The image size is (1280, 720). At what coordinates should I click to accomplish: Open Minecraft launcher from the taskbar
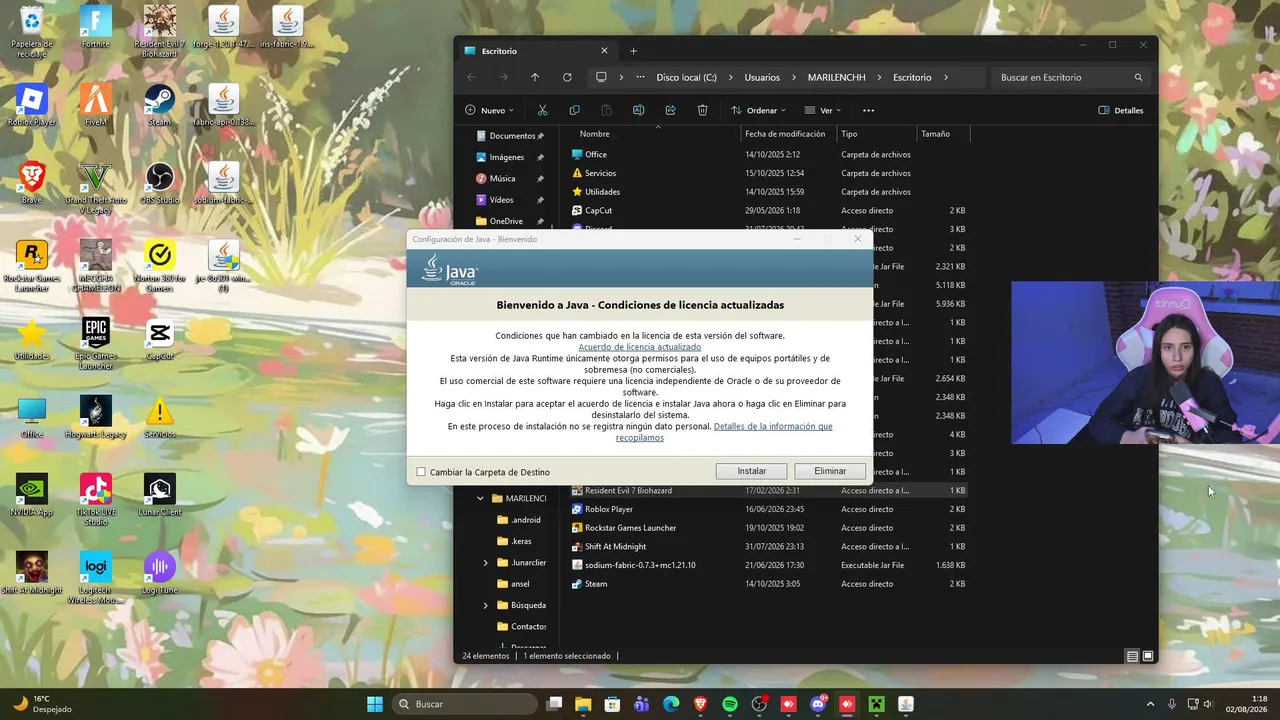pyautogui.click(x=877, y=704)
